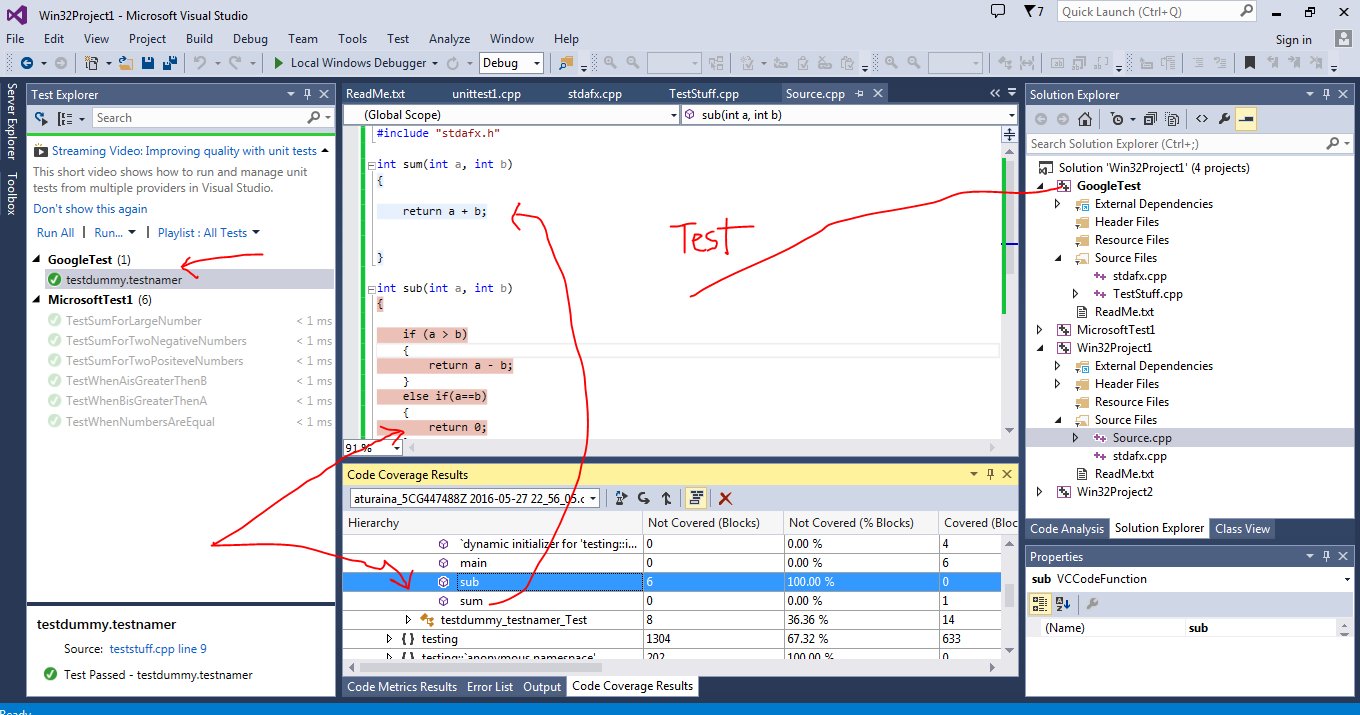Open the Build menu

tap(199, 39)
